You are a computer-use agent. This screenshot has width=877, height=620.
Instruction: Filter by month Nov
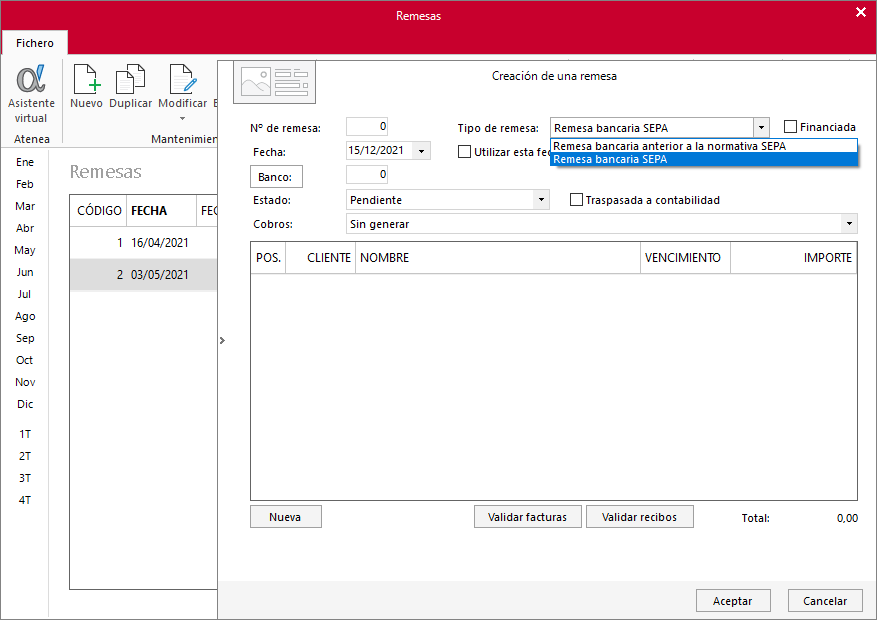point(25,382)
